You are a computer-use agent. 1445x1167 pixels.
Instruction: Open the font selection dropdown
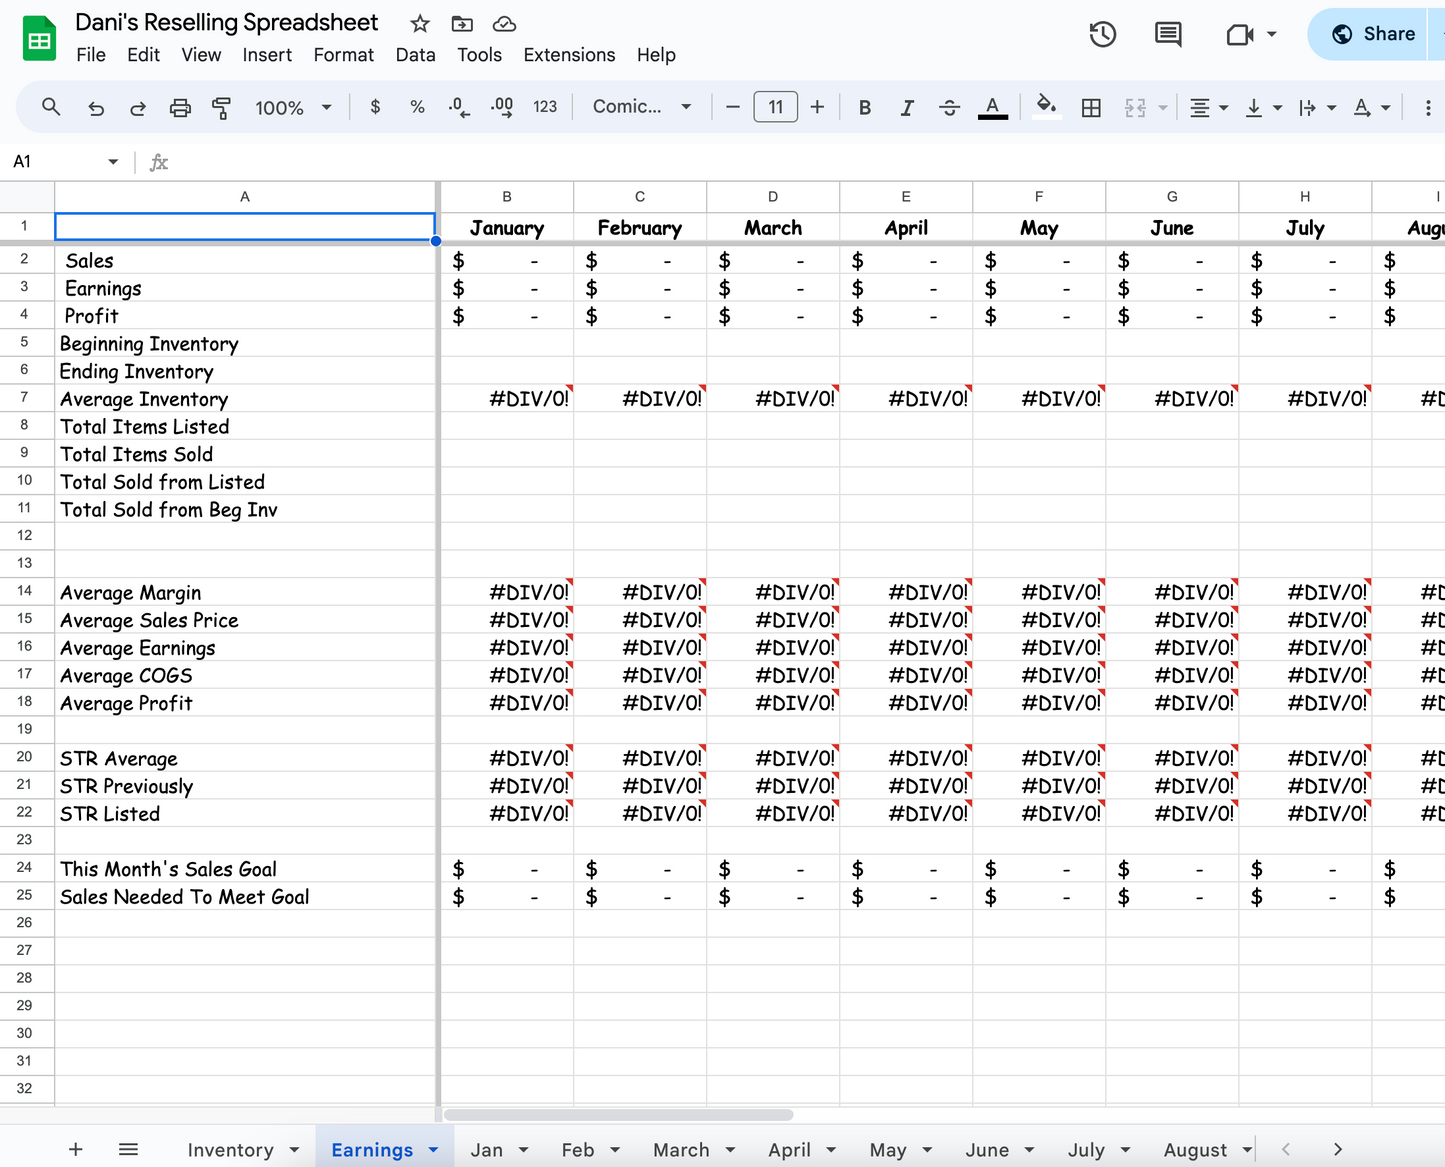[x=641, y=107]
